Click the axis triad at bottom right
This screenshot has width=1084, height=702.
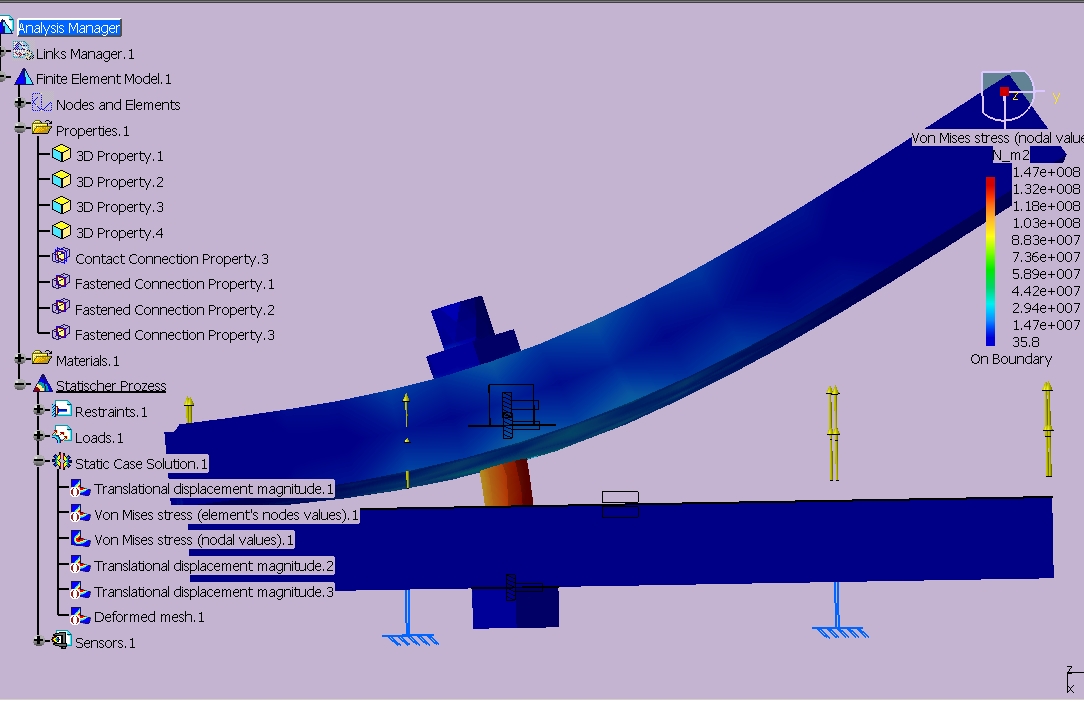coord(1073,679)
